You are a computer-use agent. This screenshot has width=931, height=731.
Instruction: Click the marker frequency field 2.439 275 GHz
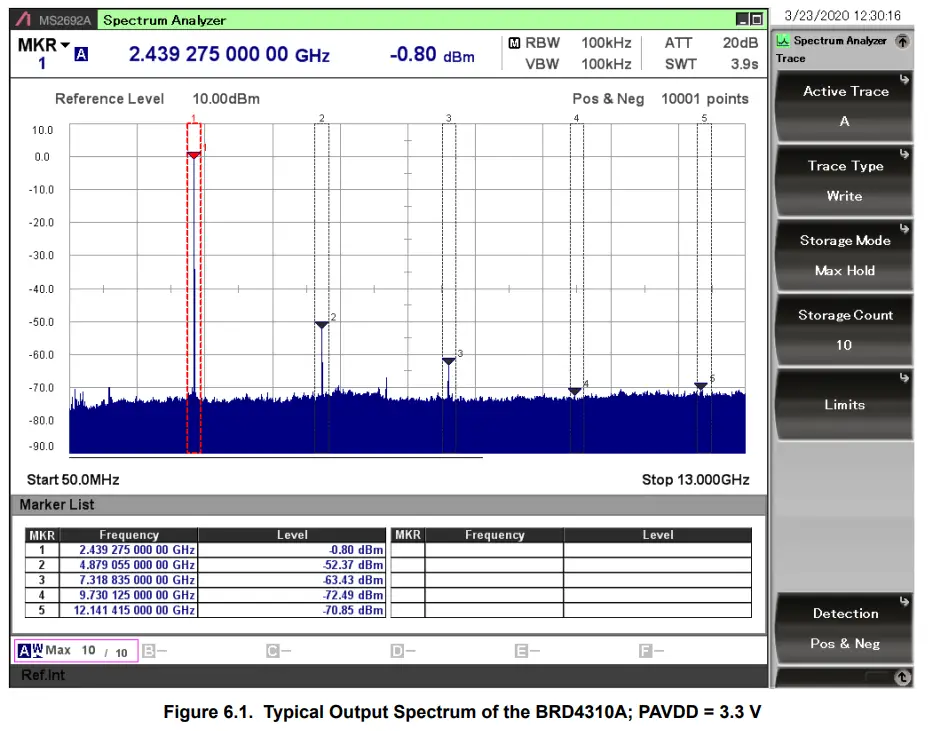[229, 55]
